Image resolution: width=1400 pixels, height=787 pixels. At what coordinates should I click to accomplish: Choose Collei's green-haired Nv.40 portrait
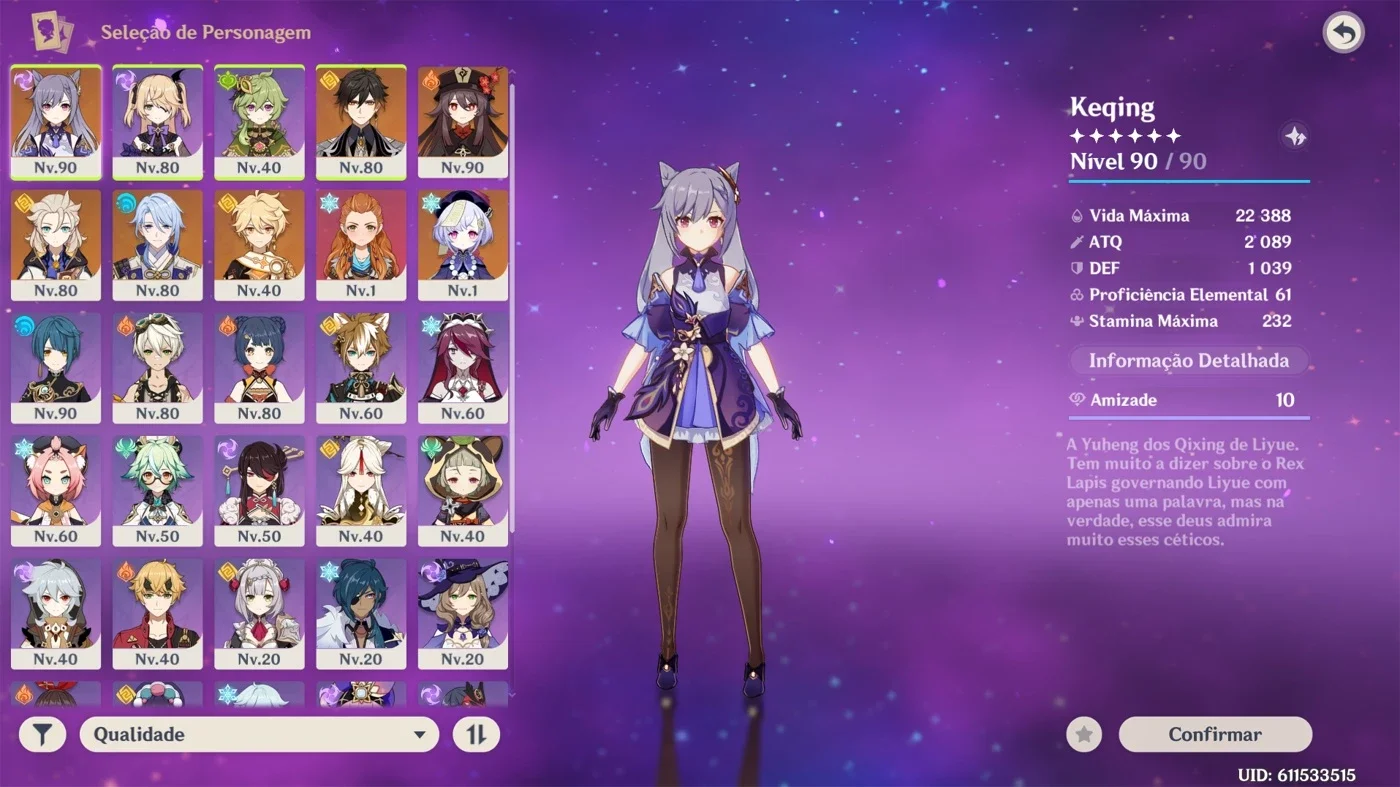click(x=259, y=122)
